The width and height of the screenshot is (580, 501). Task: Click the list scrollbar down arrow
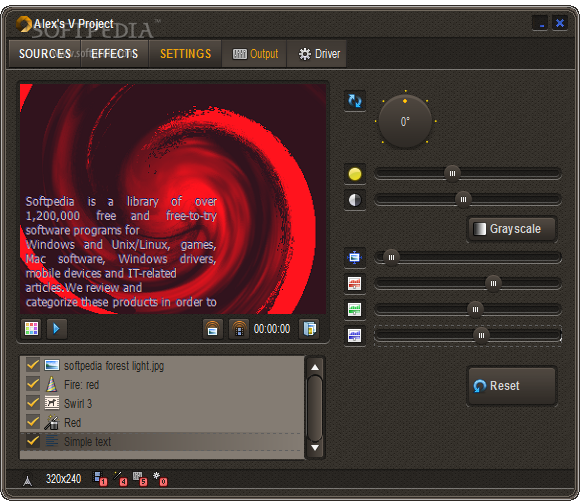point(315,448)
